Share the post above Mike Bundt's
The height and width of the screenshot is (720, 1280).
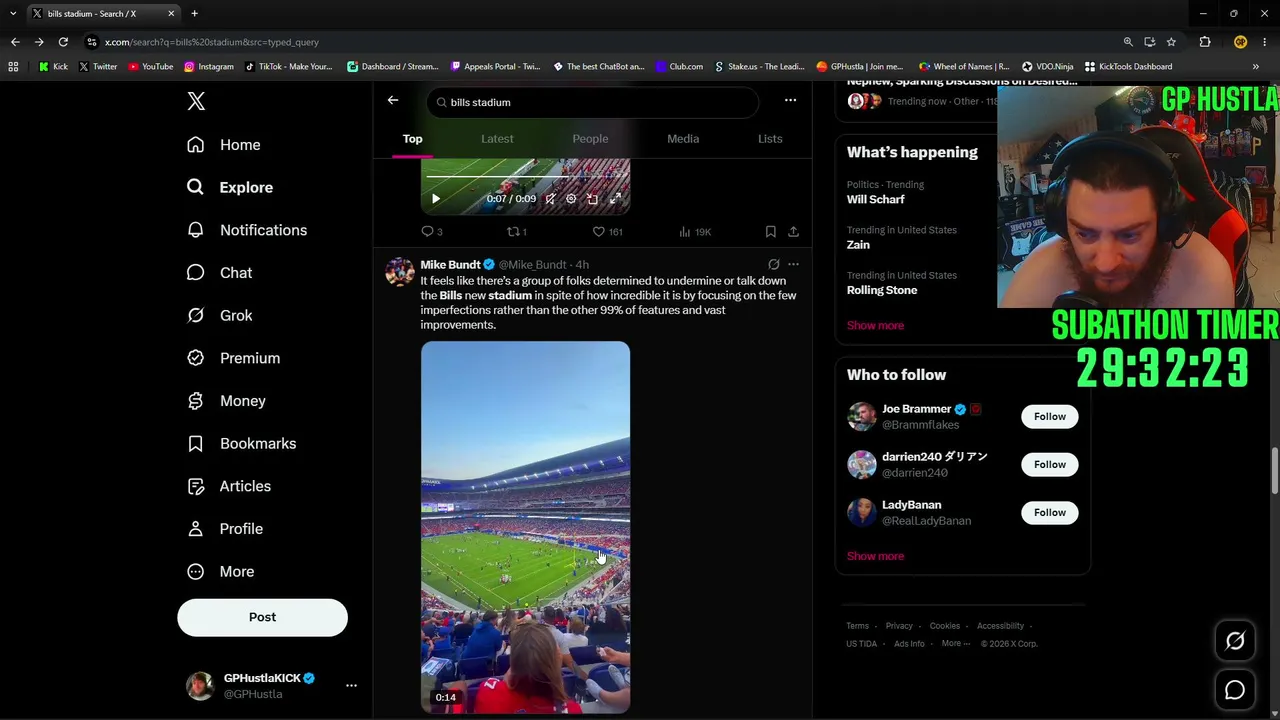tap(793, 232)
